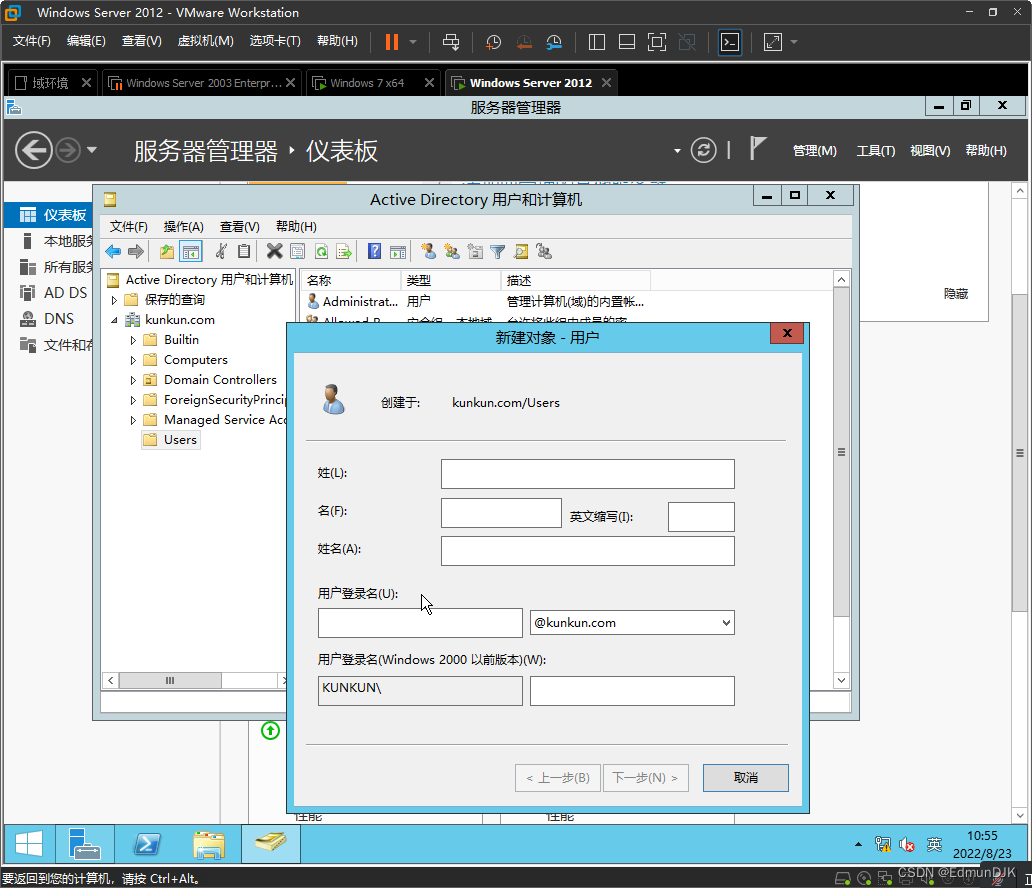
Task: Click Server Manager refresh circle icon
Action: (x=703, y=151)
